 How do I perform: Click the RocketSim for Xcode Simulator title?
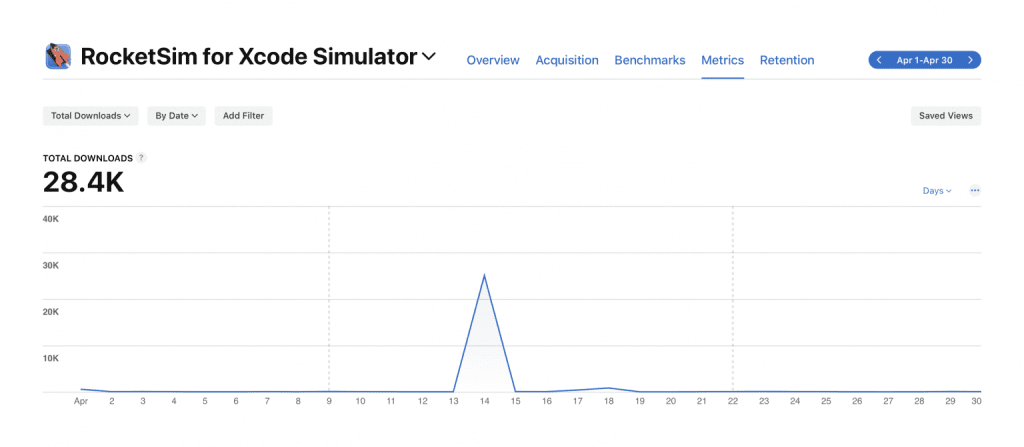tap(249, 57)
